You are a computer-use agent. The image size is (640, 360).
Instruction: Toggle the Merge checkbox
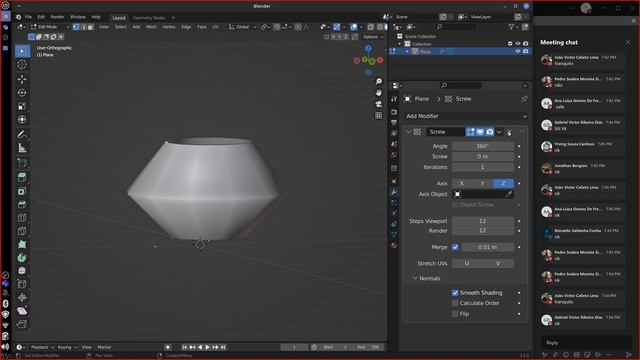(x=455, y=247)
